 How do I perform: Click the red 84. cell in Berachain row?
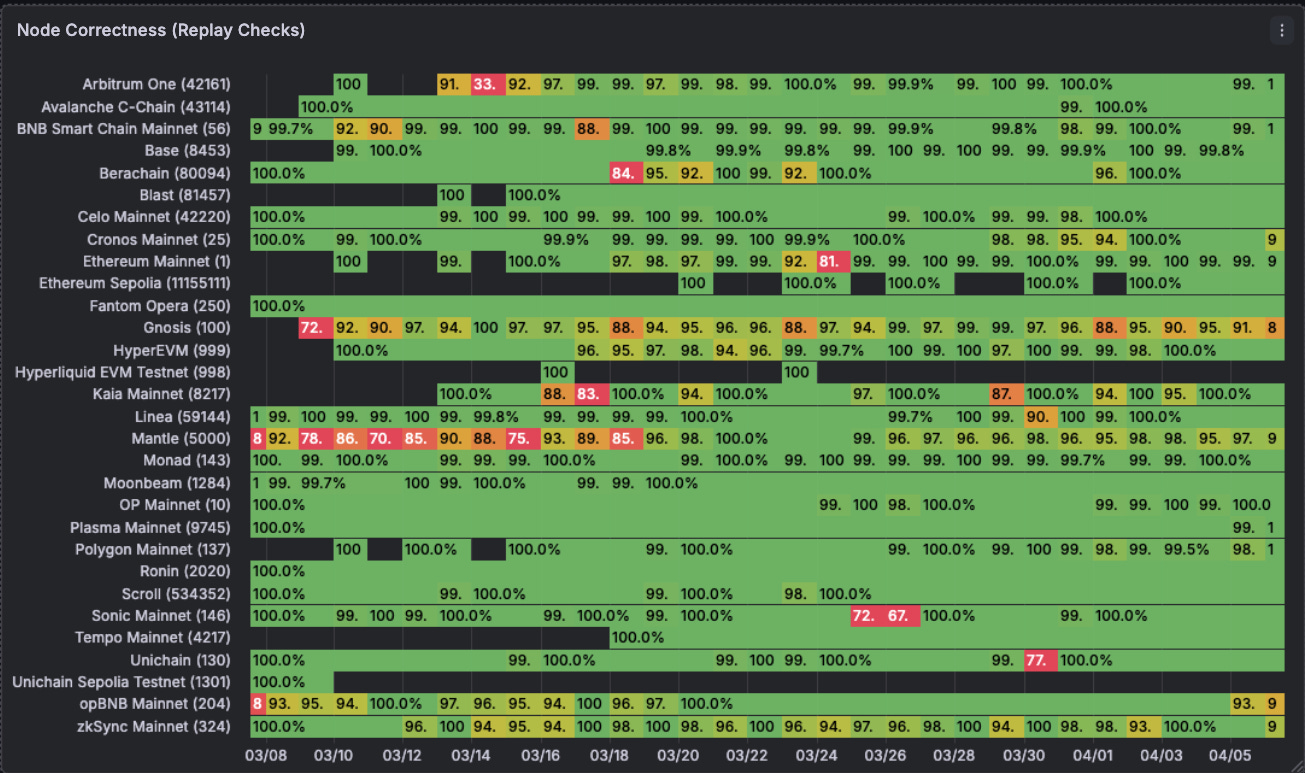click(627, 173)
